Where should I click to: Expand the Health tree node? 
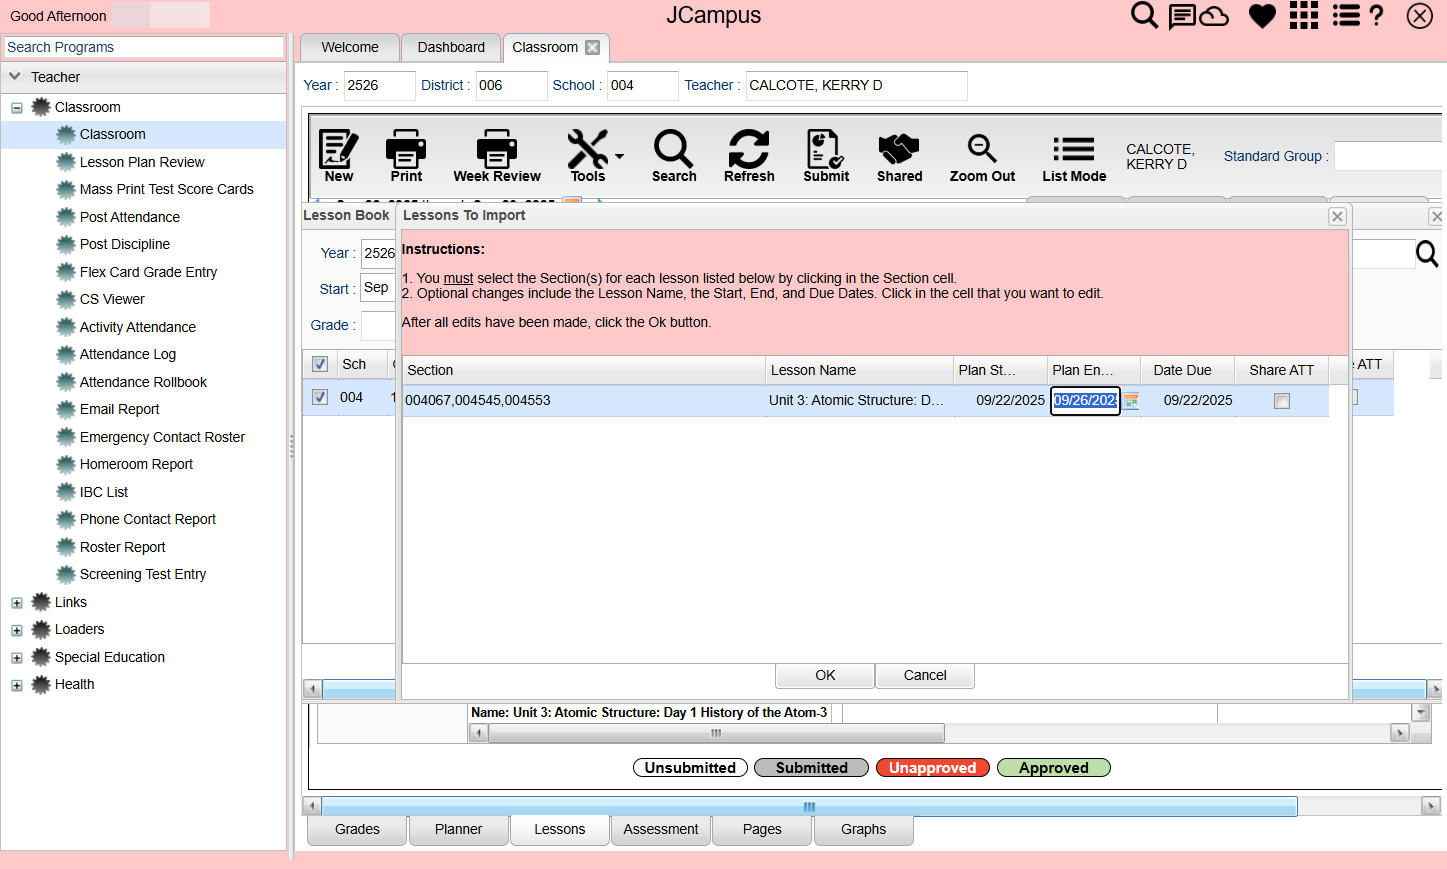point(17,686)
